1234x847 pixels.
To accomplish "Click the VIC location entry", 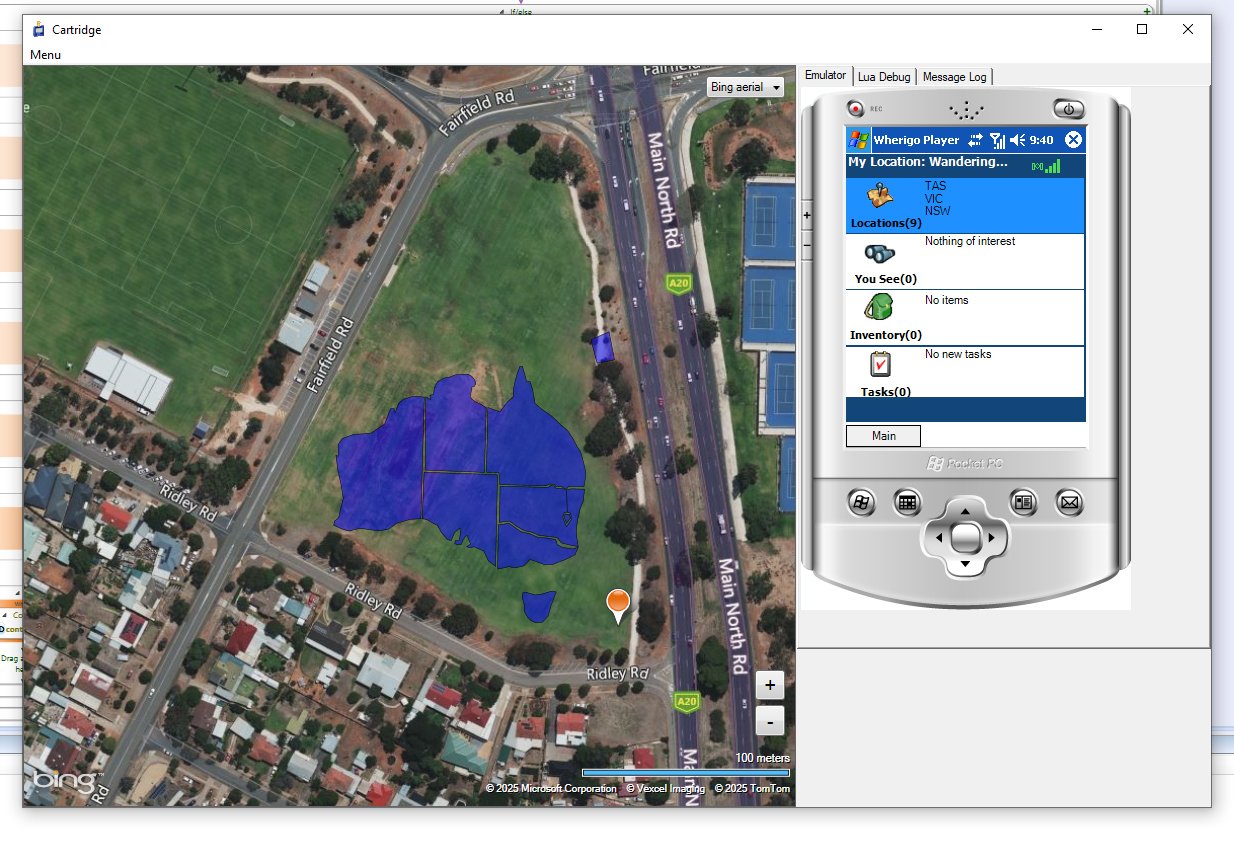I will point(934,199).
